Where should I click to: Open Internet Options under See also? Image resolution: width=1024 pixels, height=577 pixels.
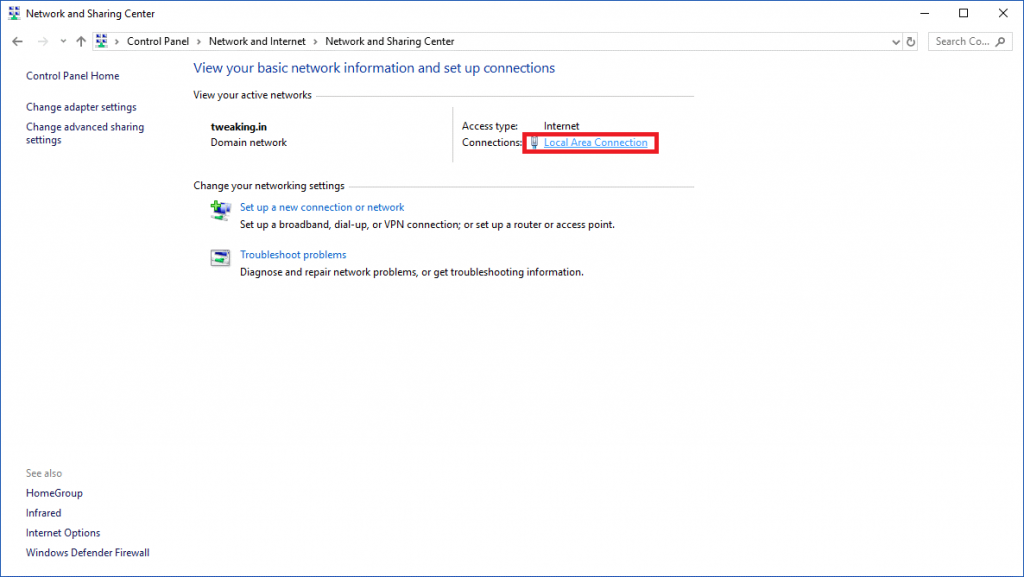(x=63, y=533)
